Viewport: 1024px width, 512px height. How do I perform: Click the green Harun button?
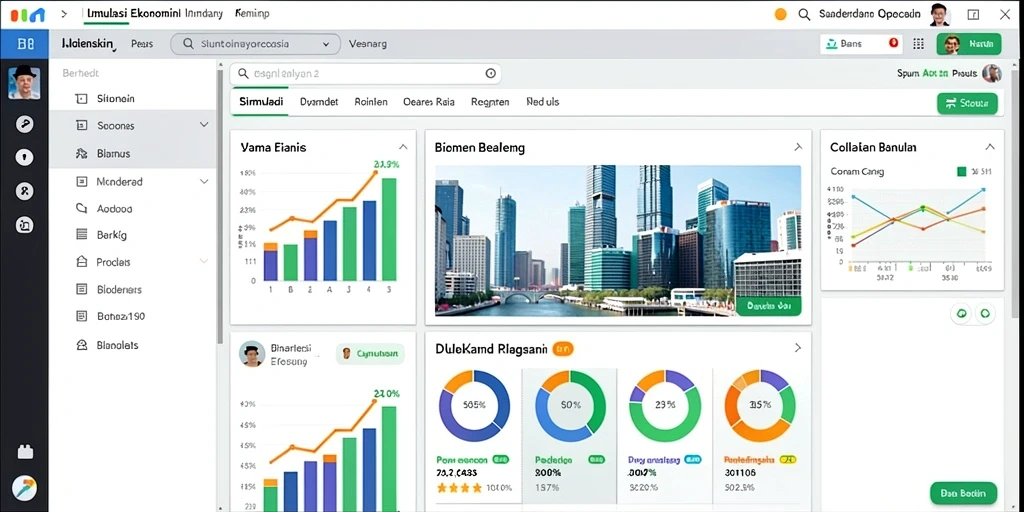[x=968, y=44]
